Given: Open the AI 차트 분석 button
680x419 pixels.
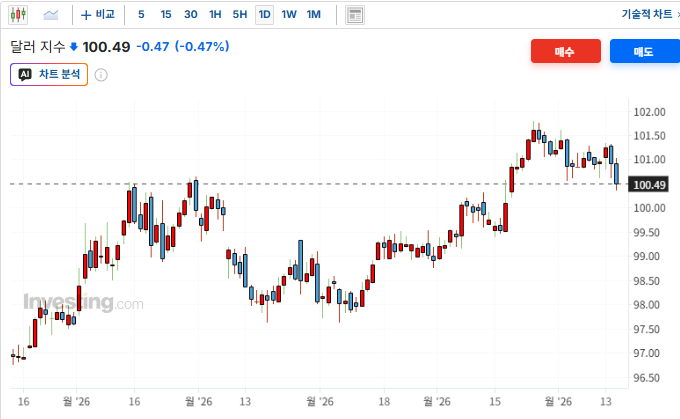Looking at the screenshot, I should pos(49,74).
